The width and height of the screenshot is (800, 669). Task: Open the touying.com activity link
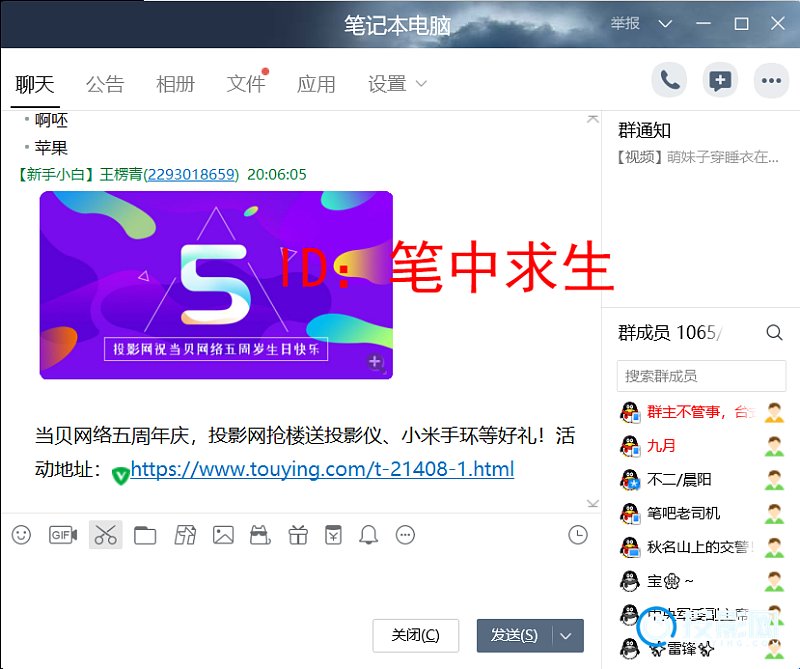pos(322,469)
